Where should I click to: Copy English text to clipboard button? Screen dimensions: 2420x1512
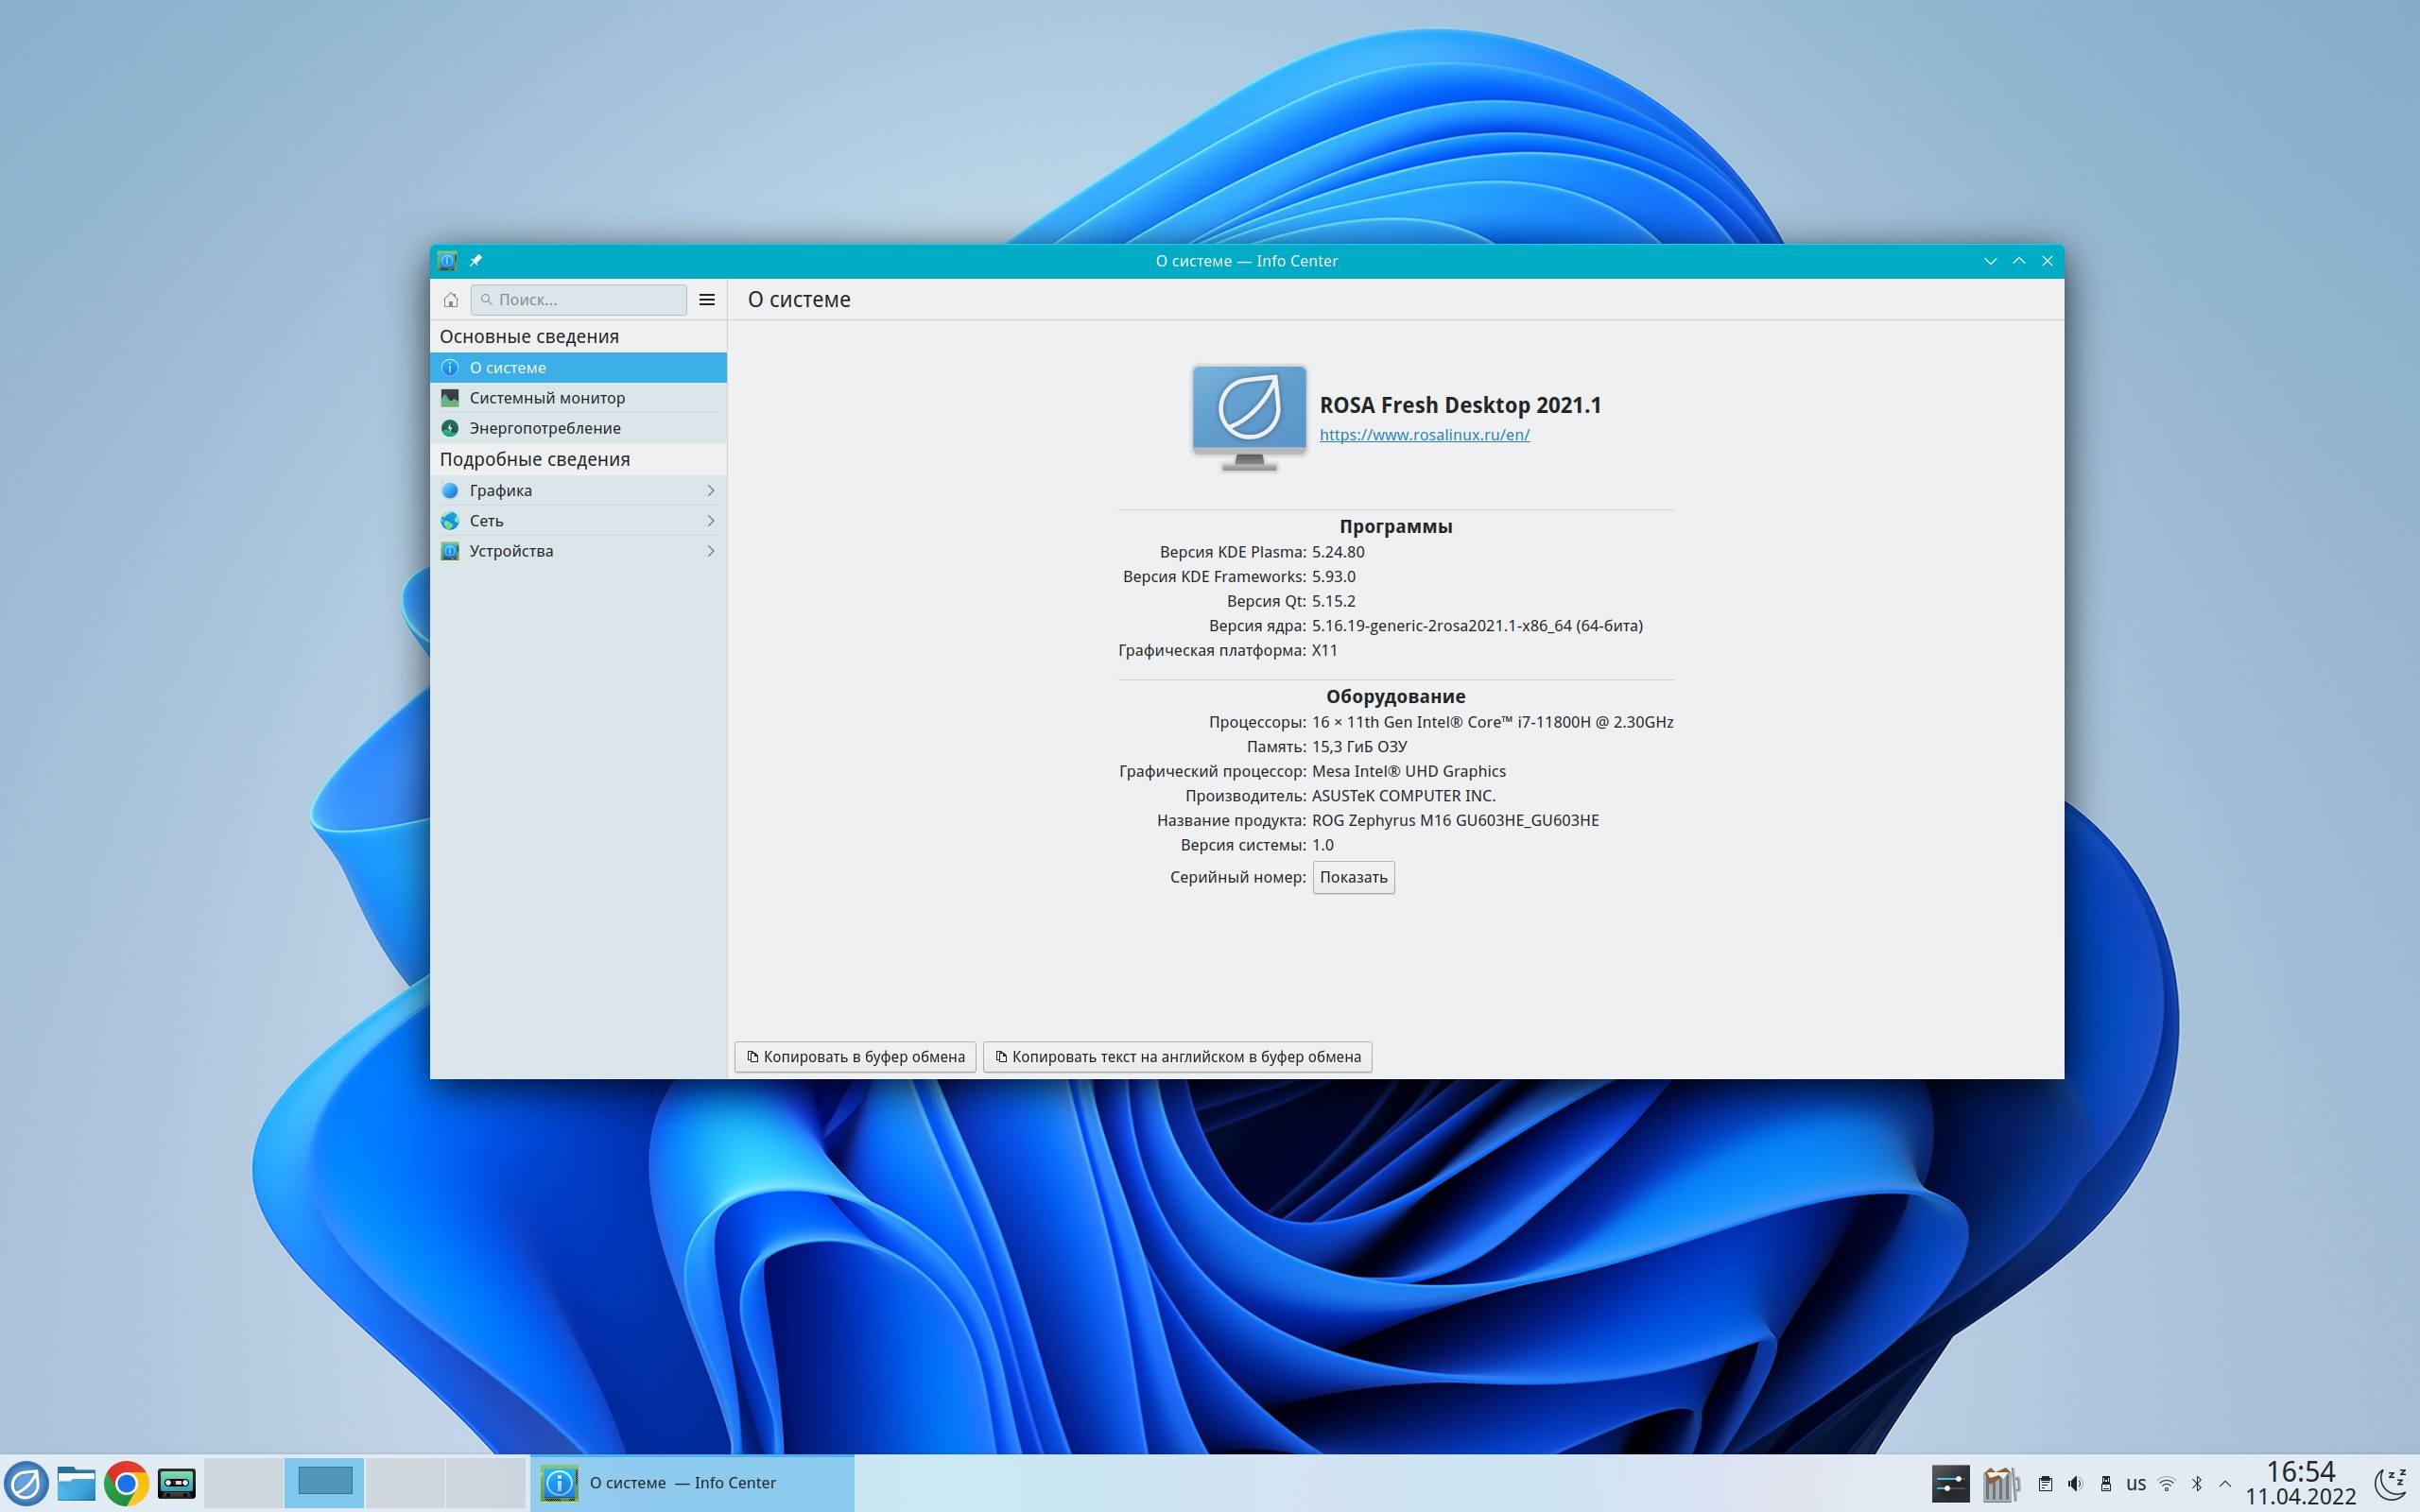(x=1177, y=1057)
